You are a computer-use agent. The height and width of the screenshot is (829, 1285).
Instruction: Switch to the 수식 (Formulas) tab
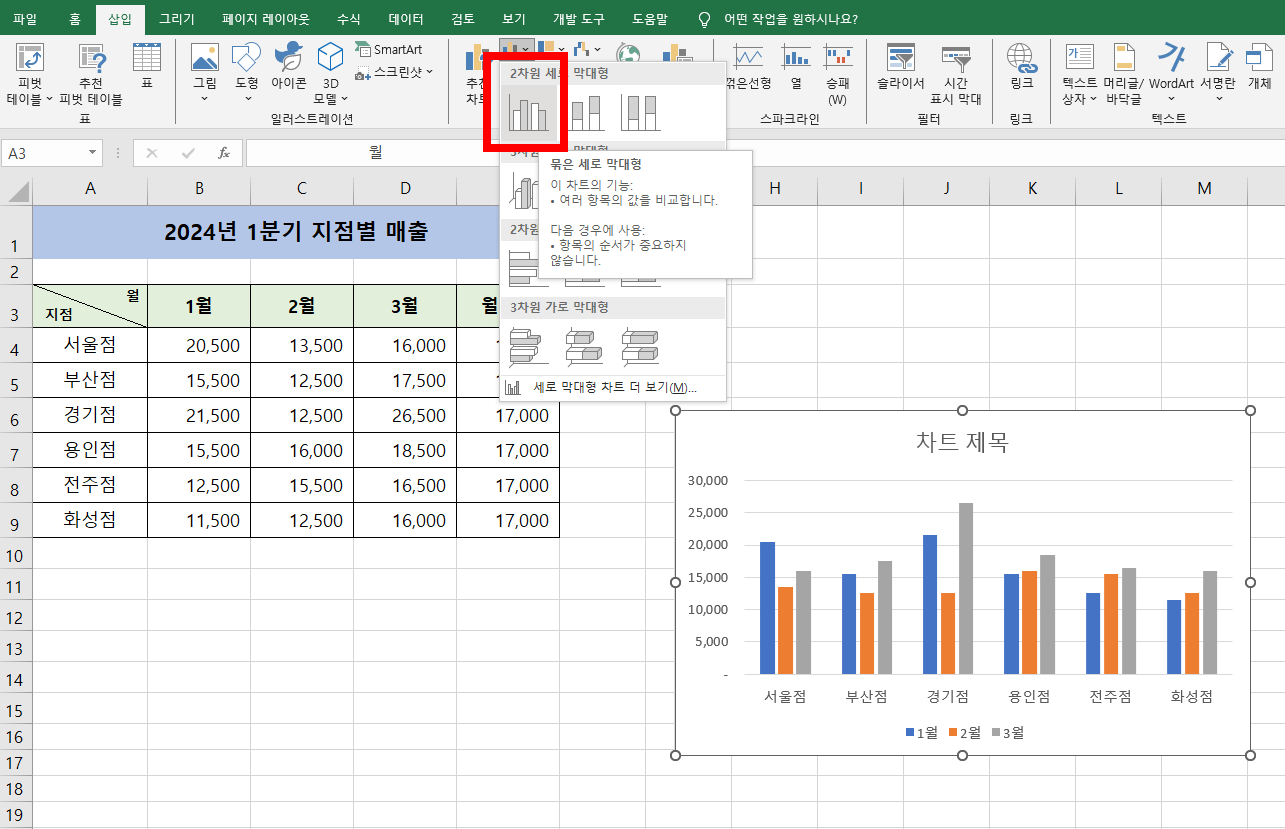(x=349, y=19)
